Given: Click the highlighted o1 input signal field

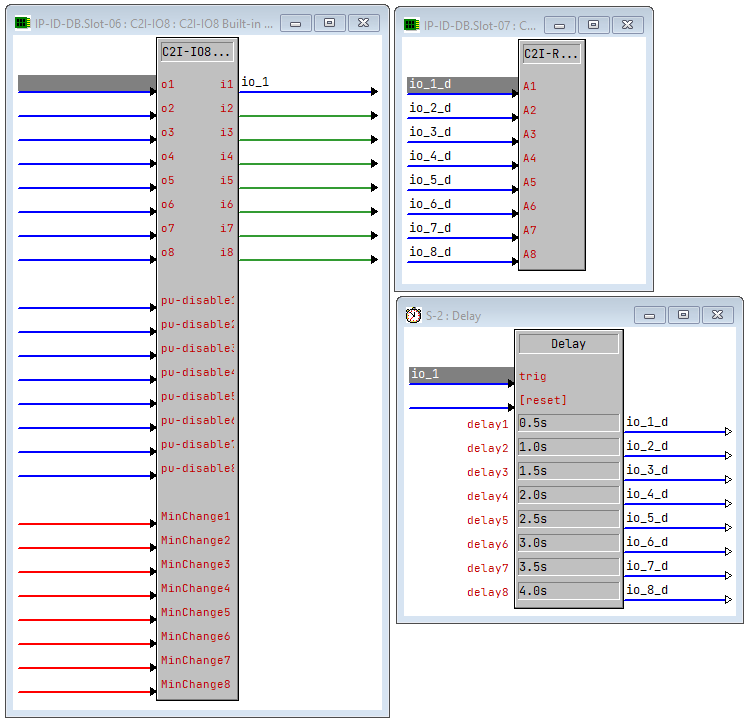Looking at the screenshot, I should 86,84.
